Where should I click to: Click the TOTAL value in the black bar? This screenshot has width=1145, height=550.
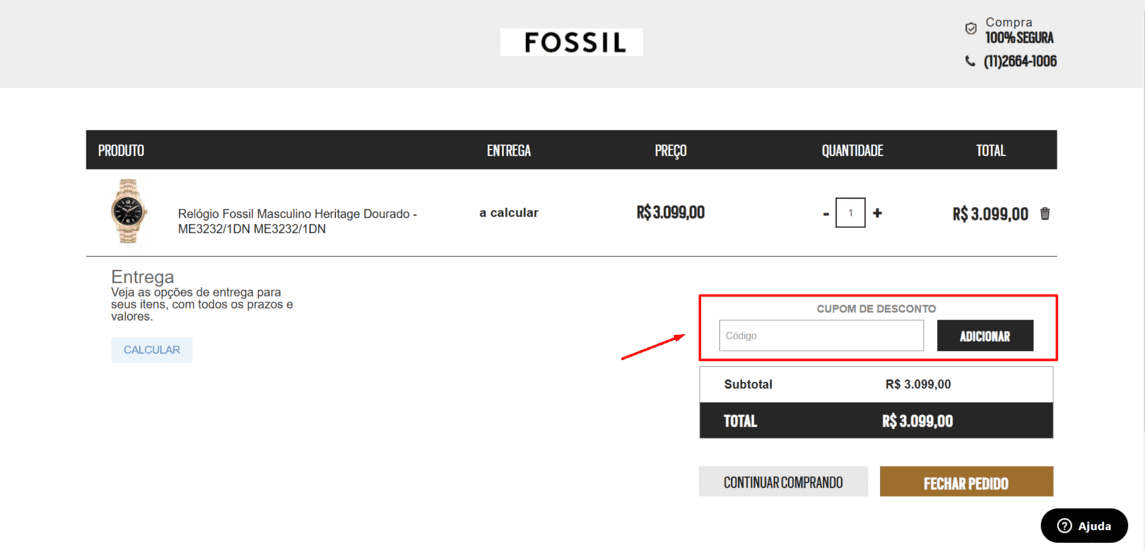[917, 421]
